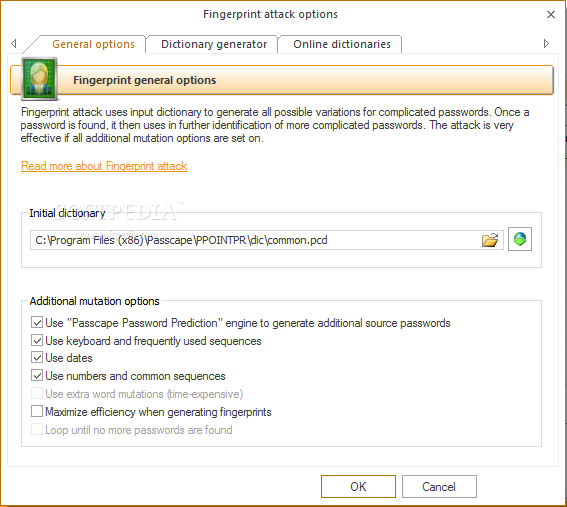567x507 pixels.
Task: Close the Fingerprint attack options dialog
Action: pyautogui.click(x=550, y=14)
